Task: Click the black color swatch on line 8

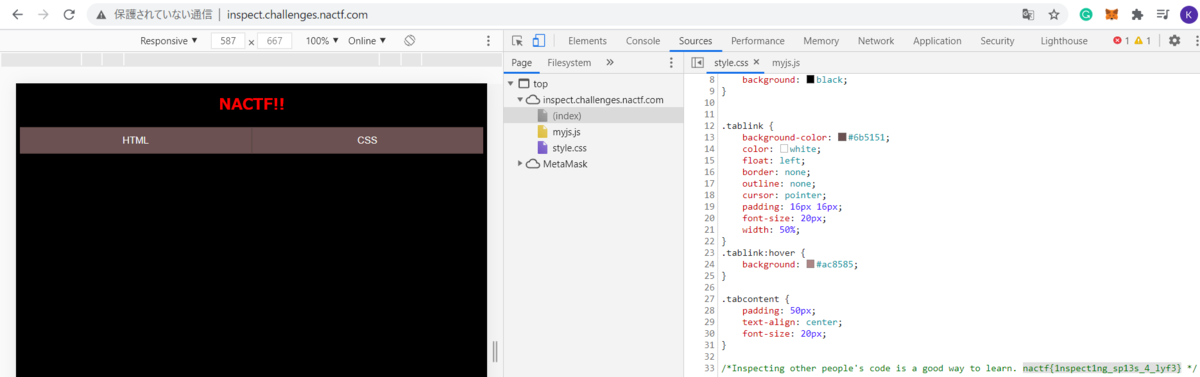Action: 810,79
